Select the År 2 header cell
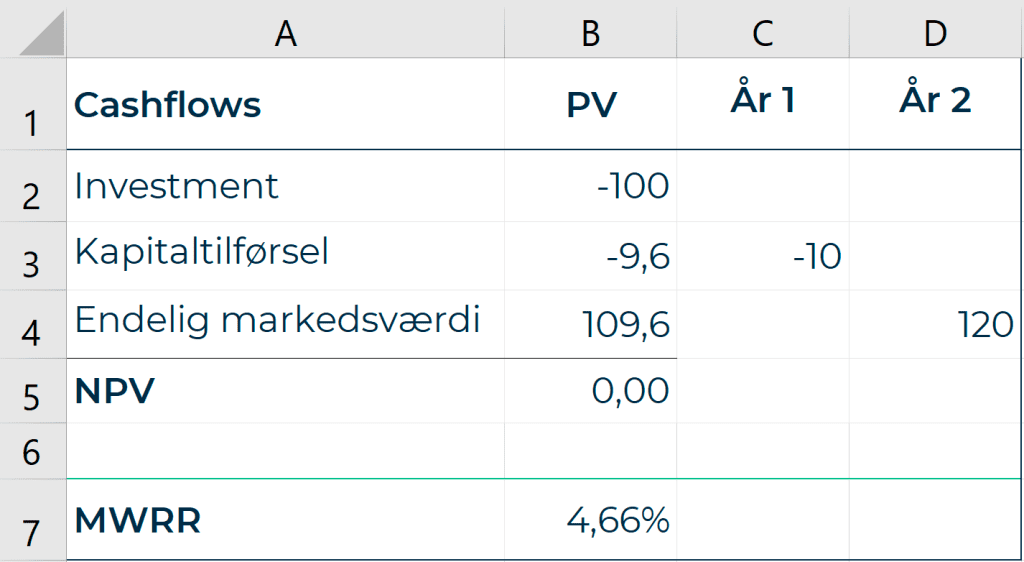This screenshot has height=562, width=1024. pos(936,104)
